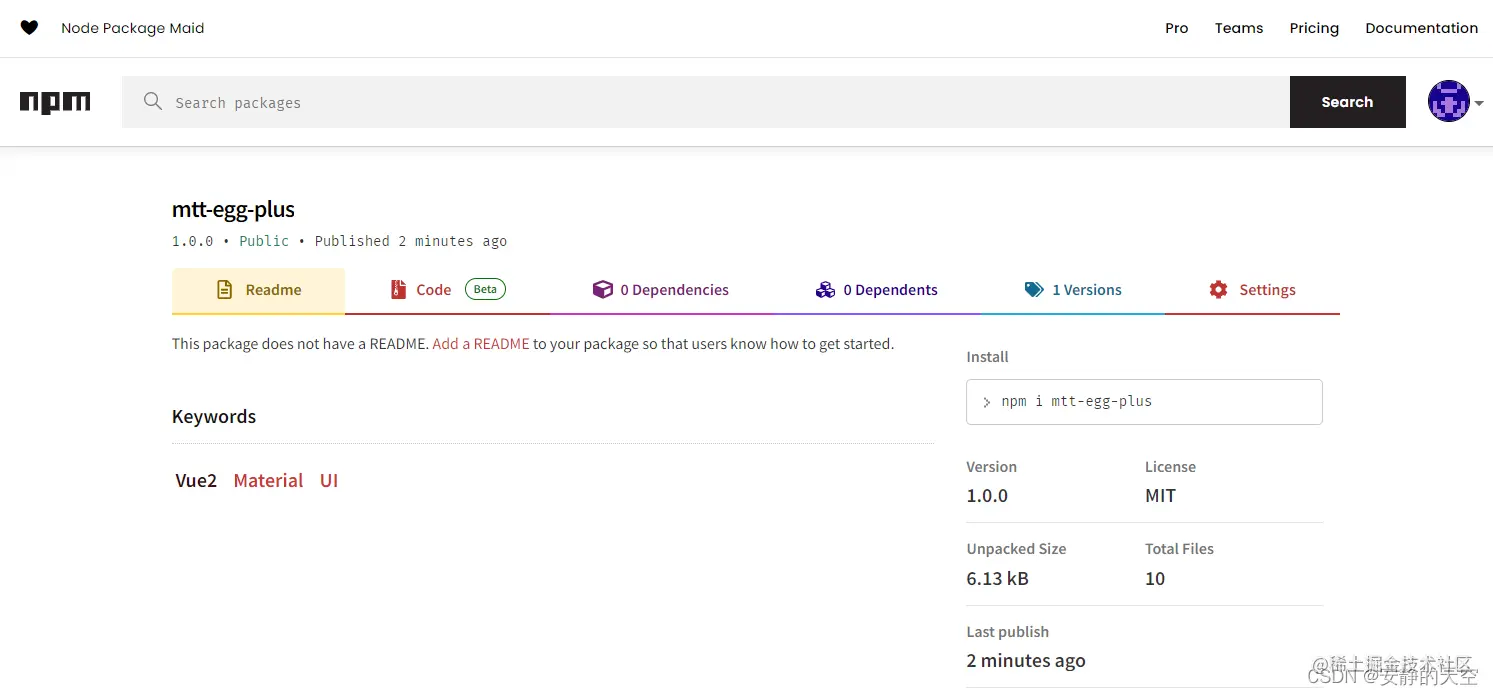
Task: Open the Teams link
Action: pos(1239,28)
